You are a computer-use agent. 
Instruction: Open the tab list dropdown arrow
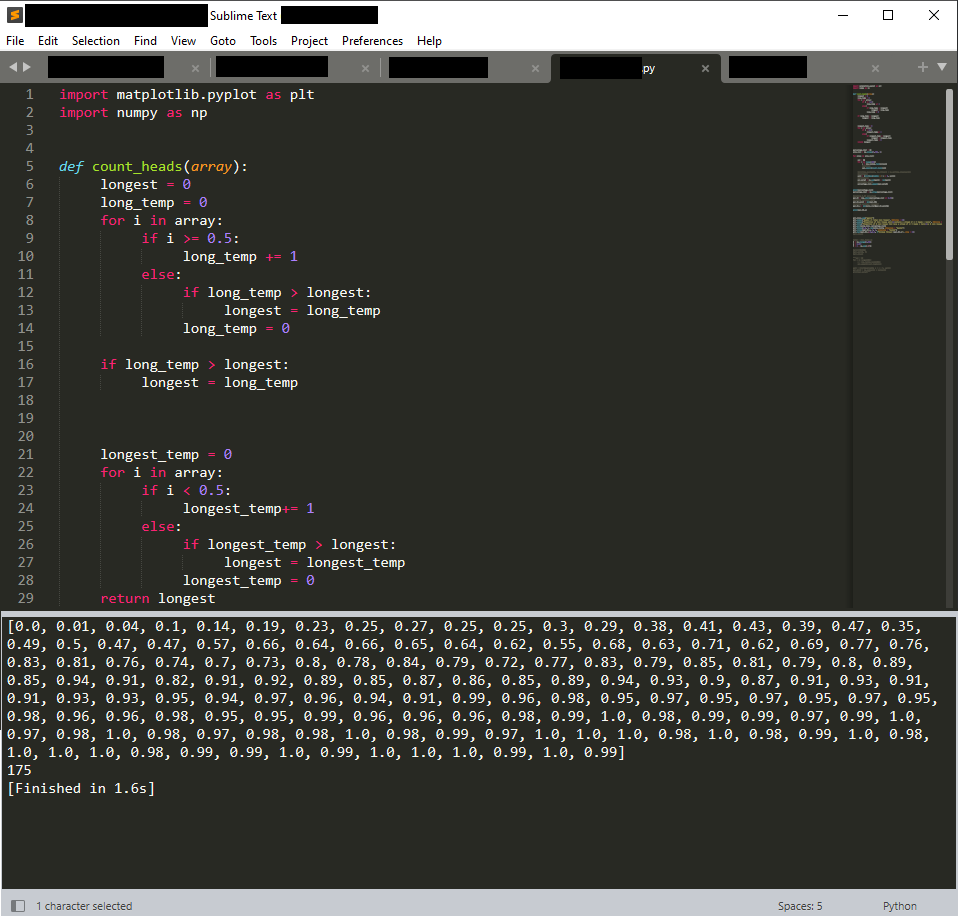point(942,67)
